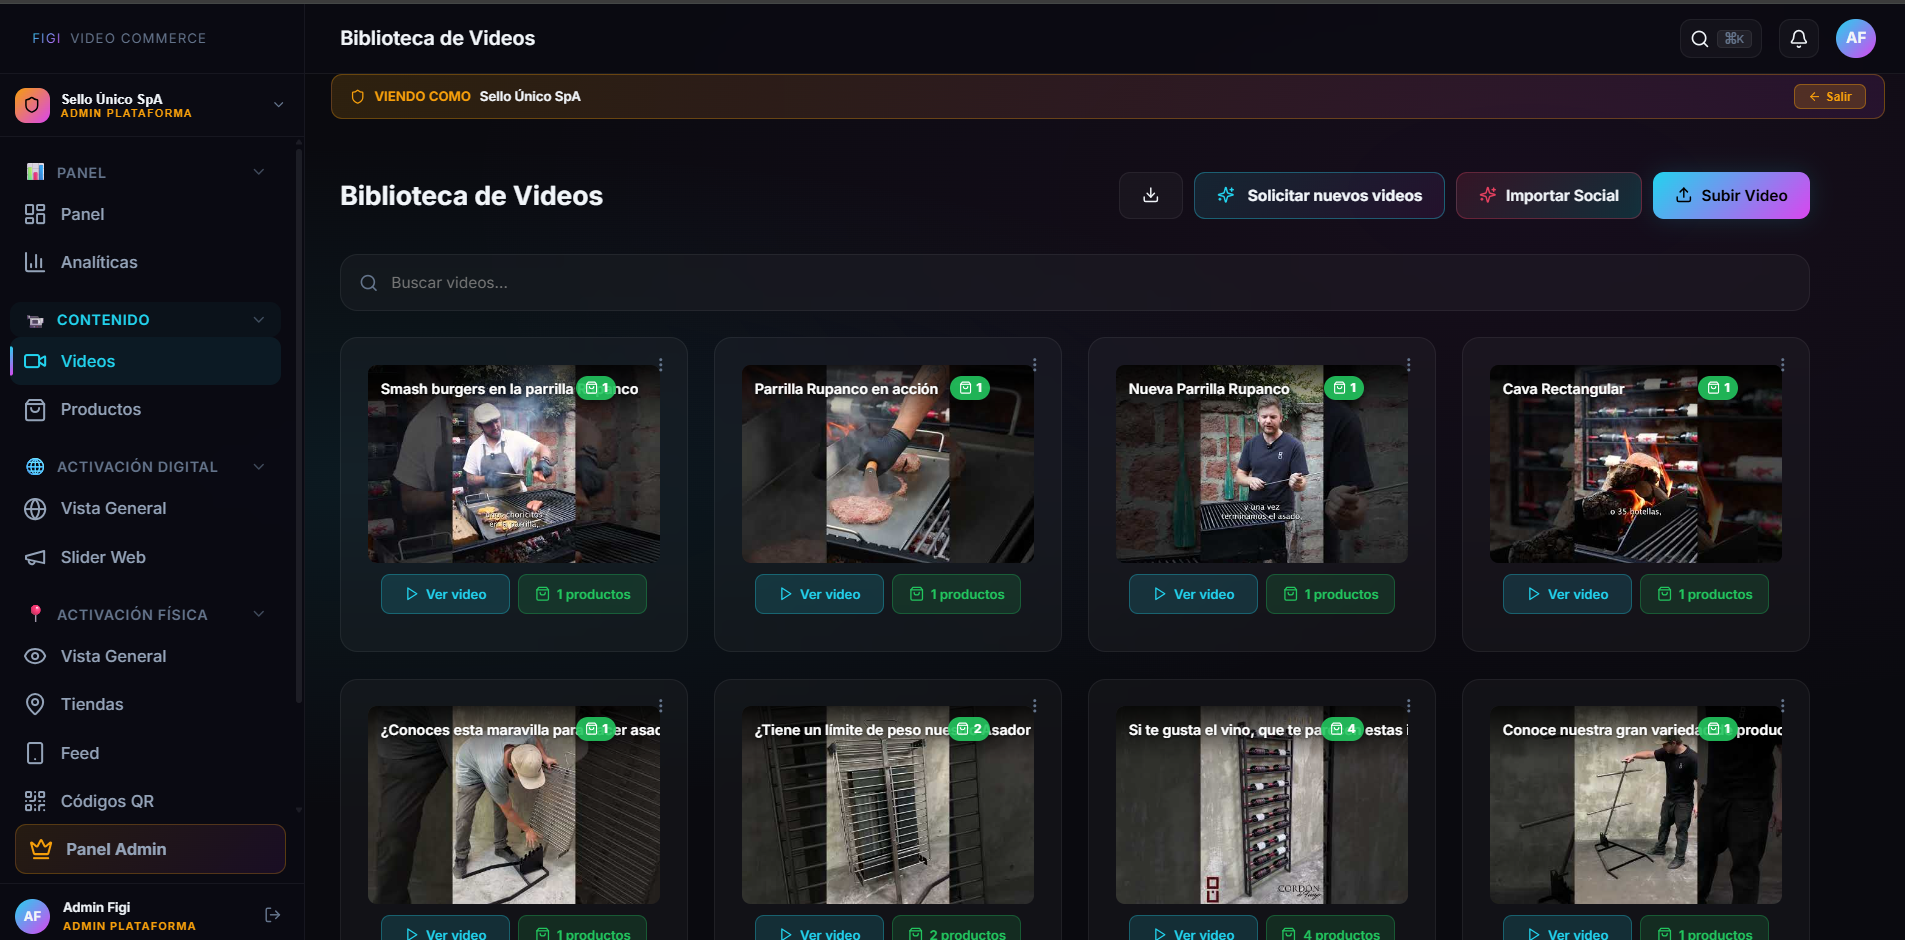This screenshot has width=1905, height=940.
Task: Click Ver video for Nueva Parrilla Rupanco
Action: pos(1193,594)
